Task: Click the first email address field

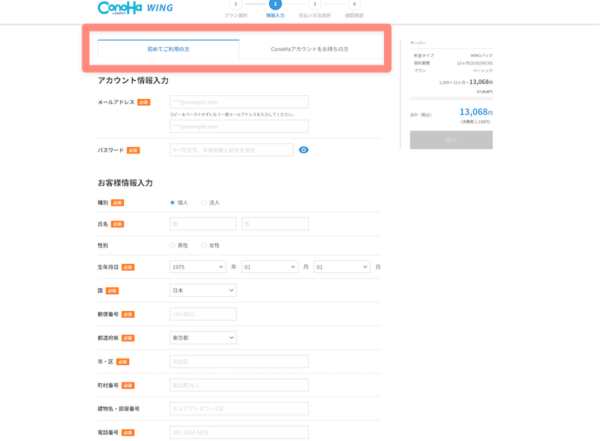Action: coord(239,102)
